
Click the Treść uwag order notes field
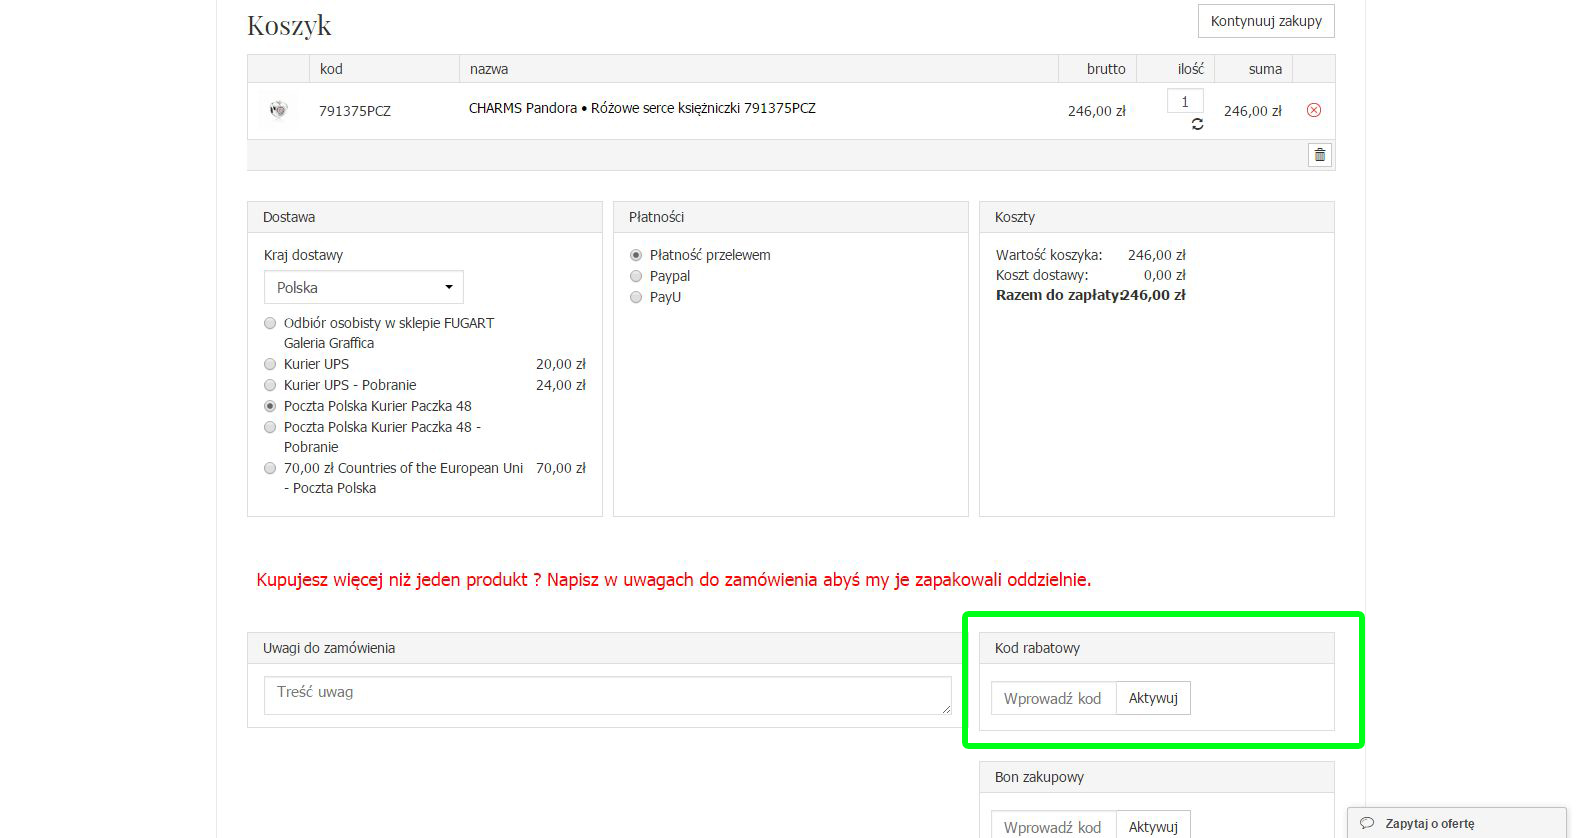(608, 695)
